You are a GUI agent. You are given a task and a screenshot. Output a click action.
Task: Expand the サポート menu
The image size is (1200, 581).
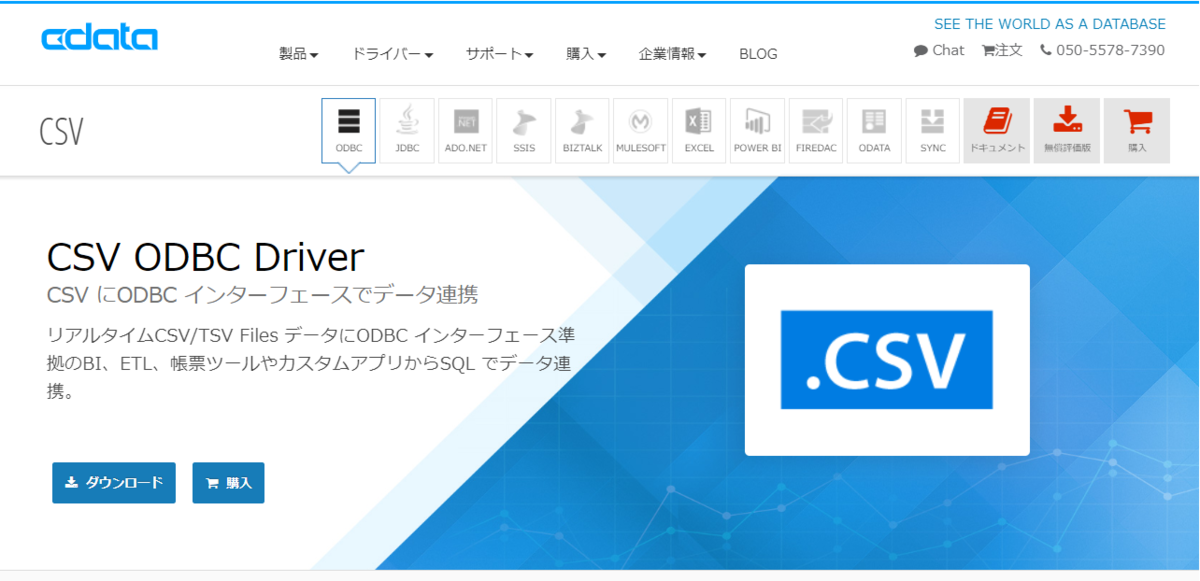pyautogui.click(x=499, y=54)
